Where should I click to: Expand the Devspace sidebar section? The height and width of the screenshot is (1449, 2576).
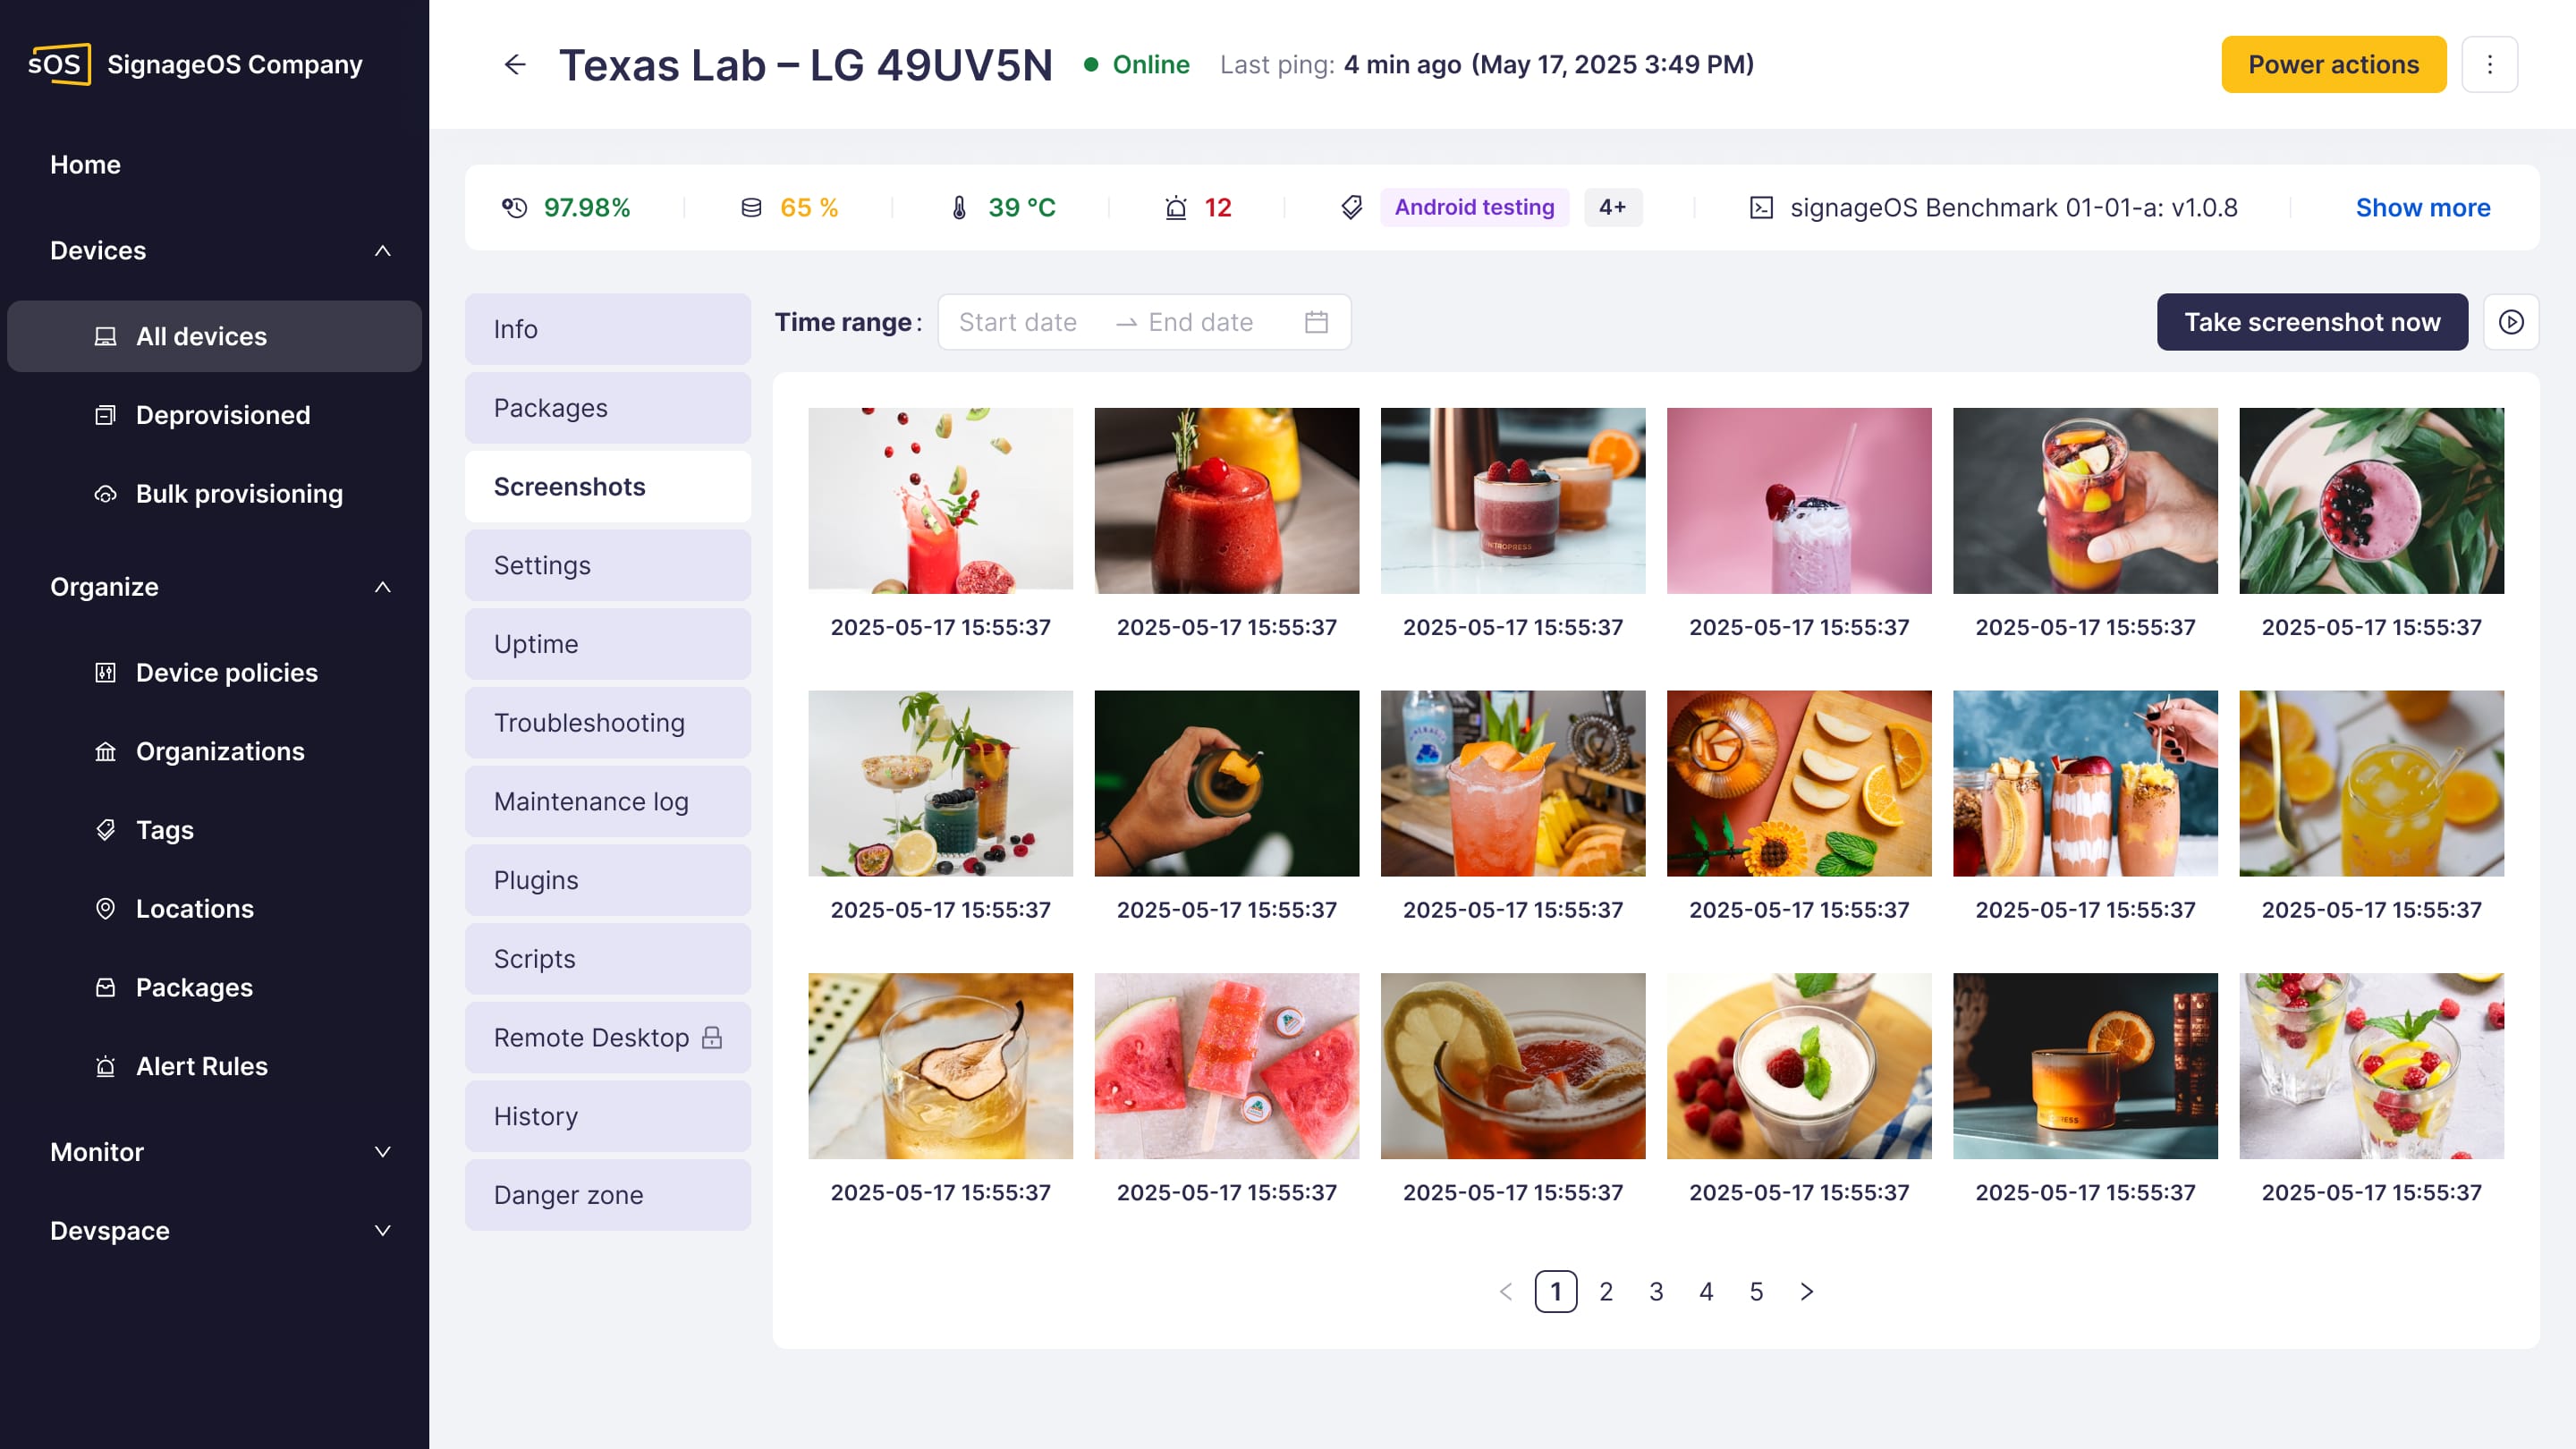click(382, 1231)
